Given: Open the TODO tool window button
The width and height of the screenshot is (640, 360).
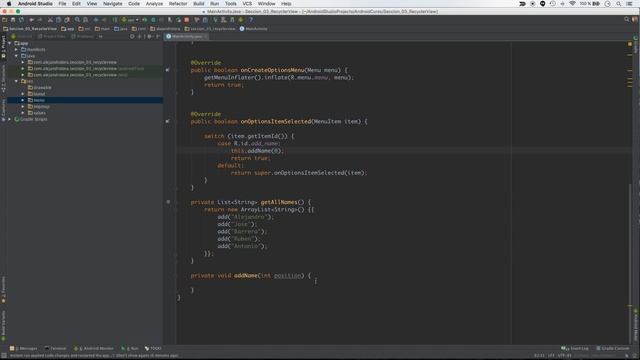Looking at the screenshot, I should [153, 349].
